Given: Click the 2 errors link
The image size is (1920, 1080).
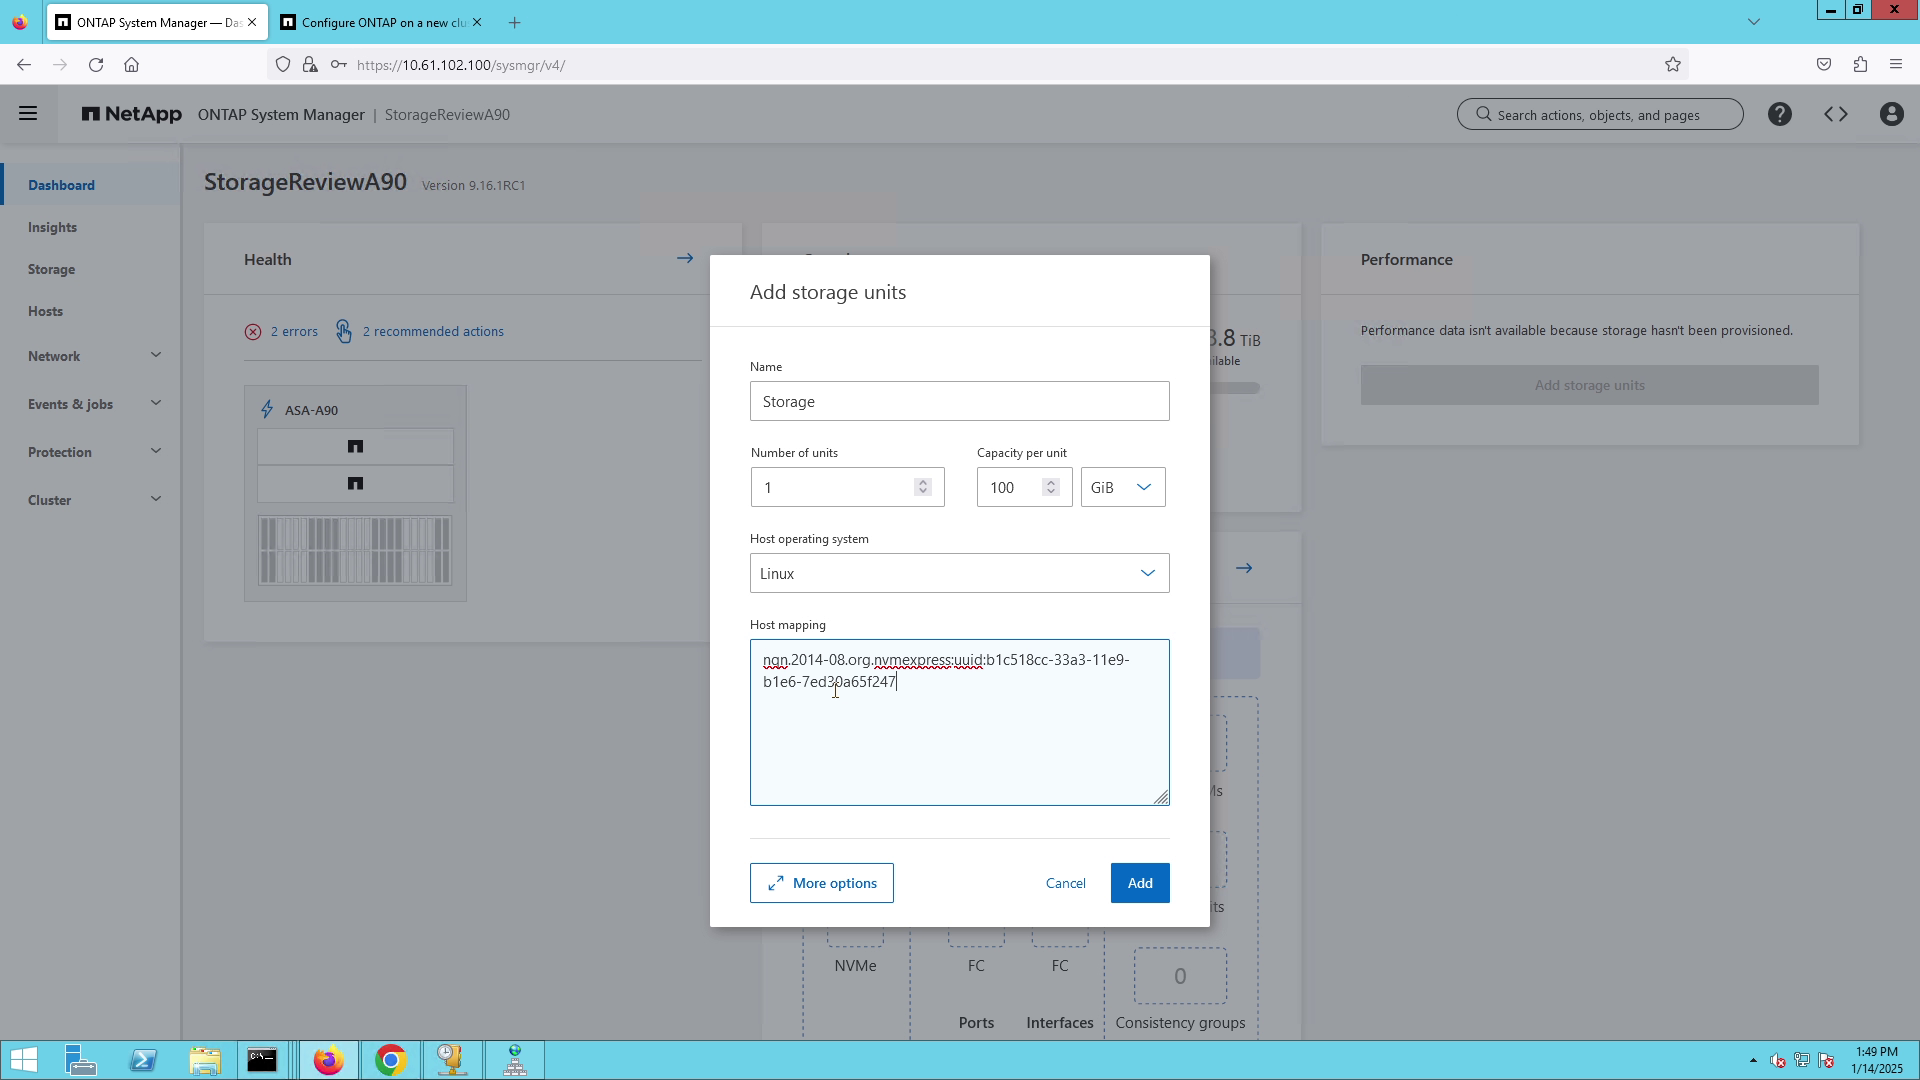Looking at the screenshot, I should click(x=294, y=331).
